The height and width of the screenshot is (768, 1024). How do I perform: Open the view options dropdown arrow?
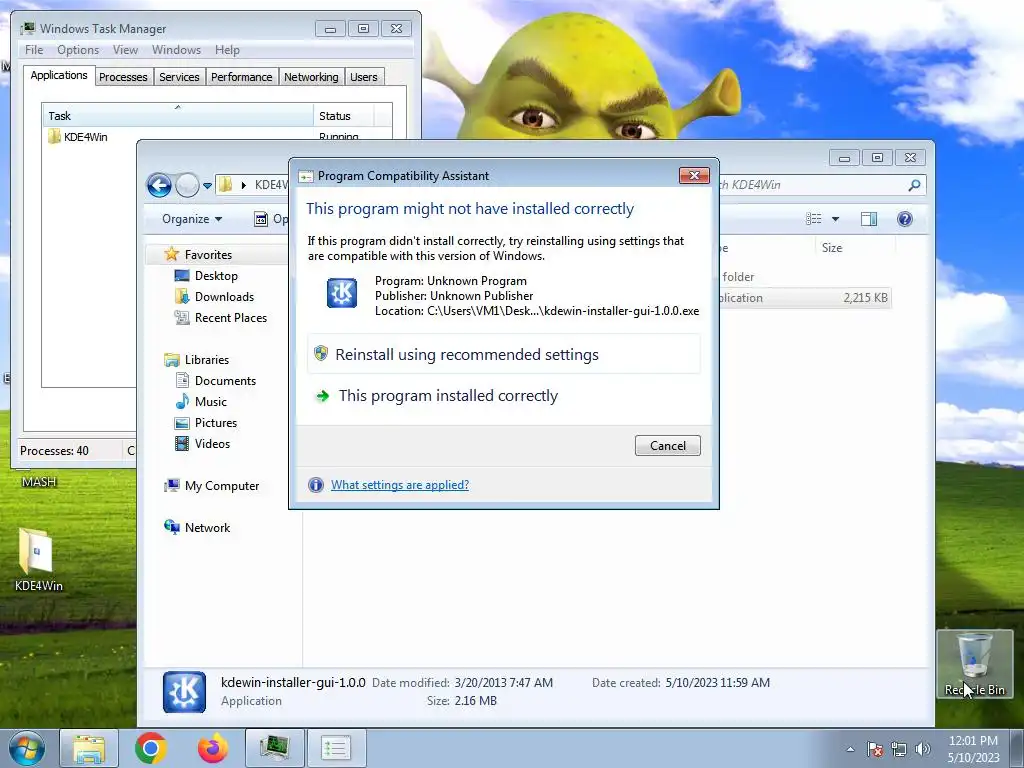click(835, 219)
